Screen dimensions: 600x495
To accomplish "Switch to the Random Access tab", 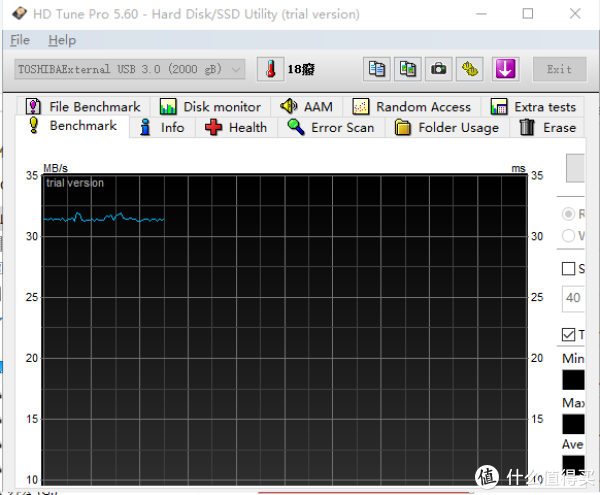I will tap(412, 107).
